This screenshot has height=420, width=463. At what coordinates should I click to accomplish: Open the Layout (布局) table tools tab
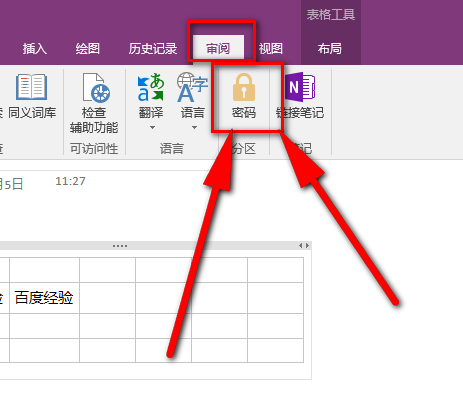click(330, 49)
